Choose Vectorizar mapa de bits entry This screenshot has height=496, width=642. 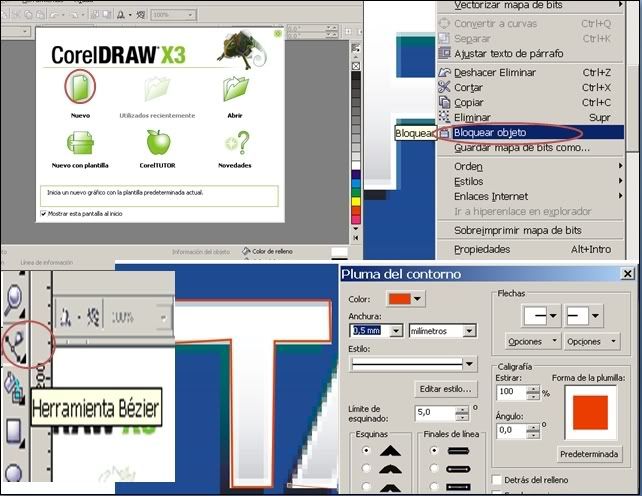point(531,5)
